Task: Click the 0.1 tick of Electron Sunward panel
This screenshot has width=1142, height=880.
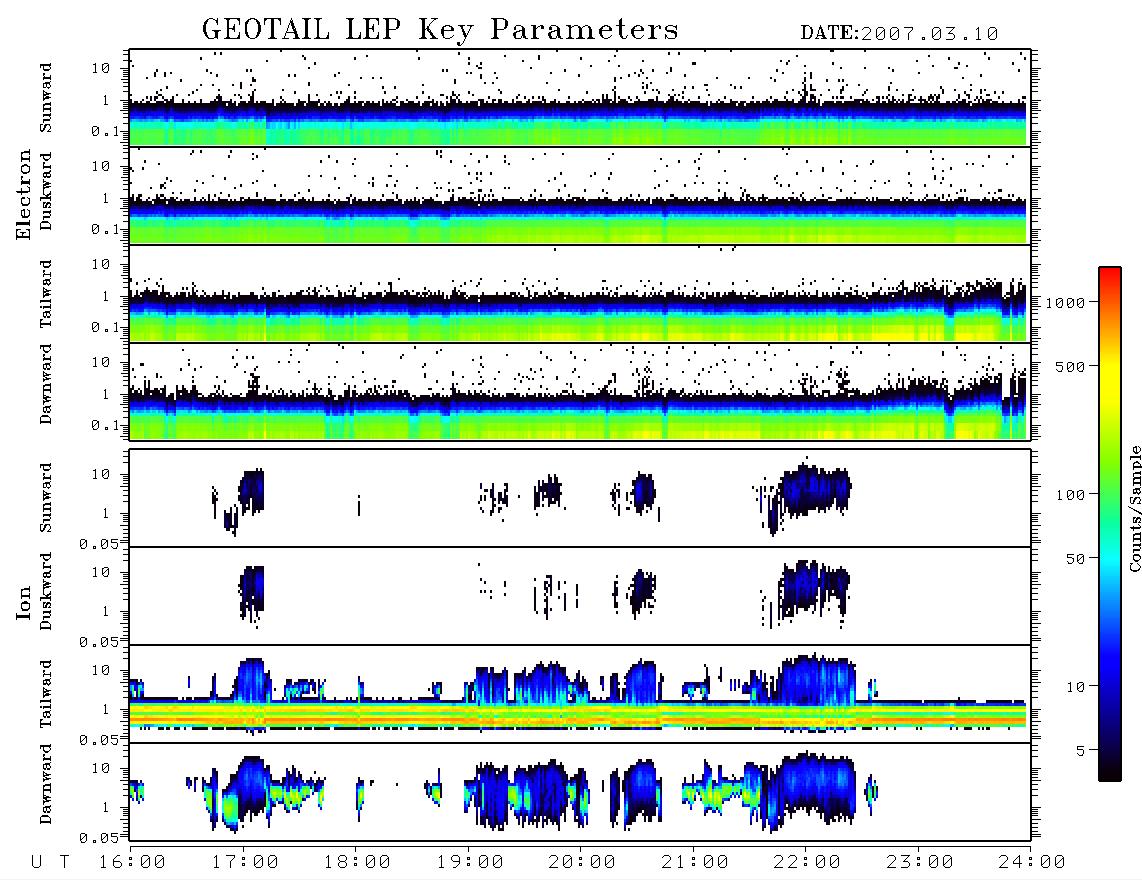Action: 105,132
